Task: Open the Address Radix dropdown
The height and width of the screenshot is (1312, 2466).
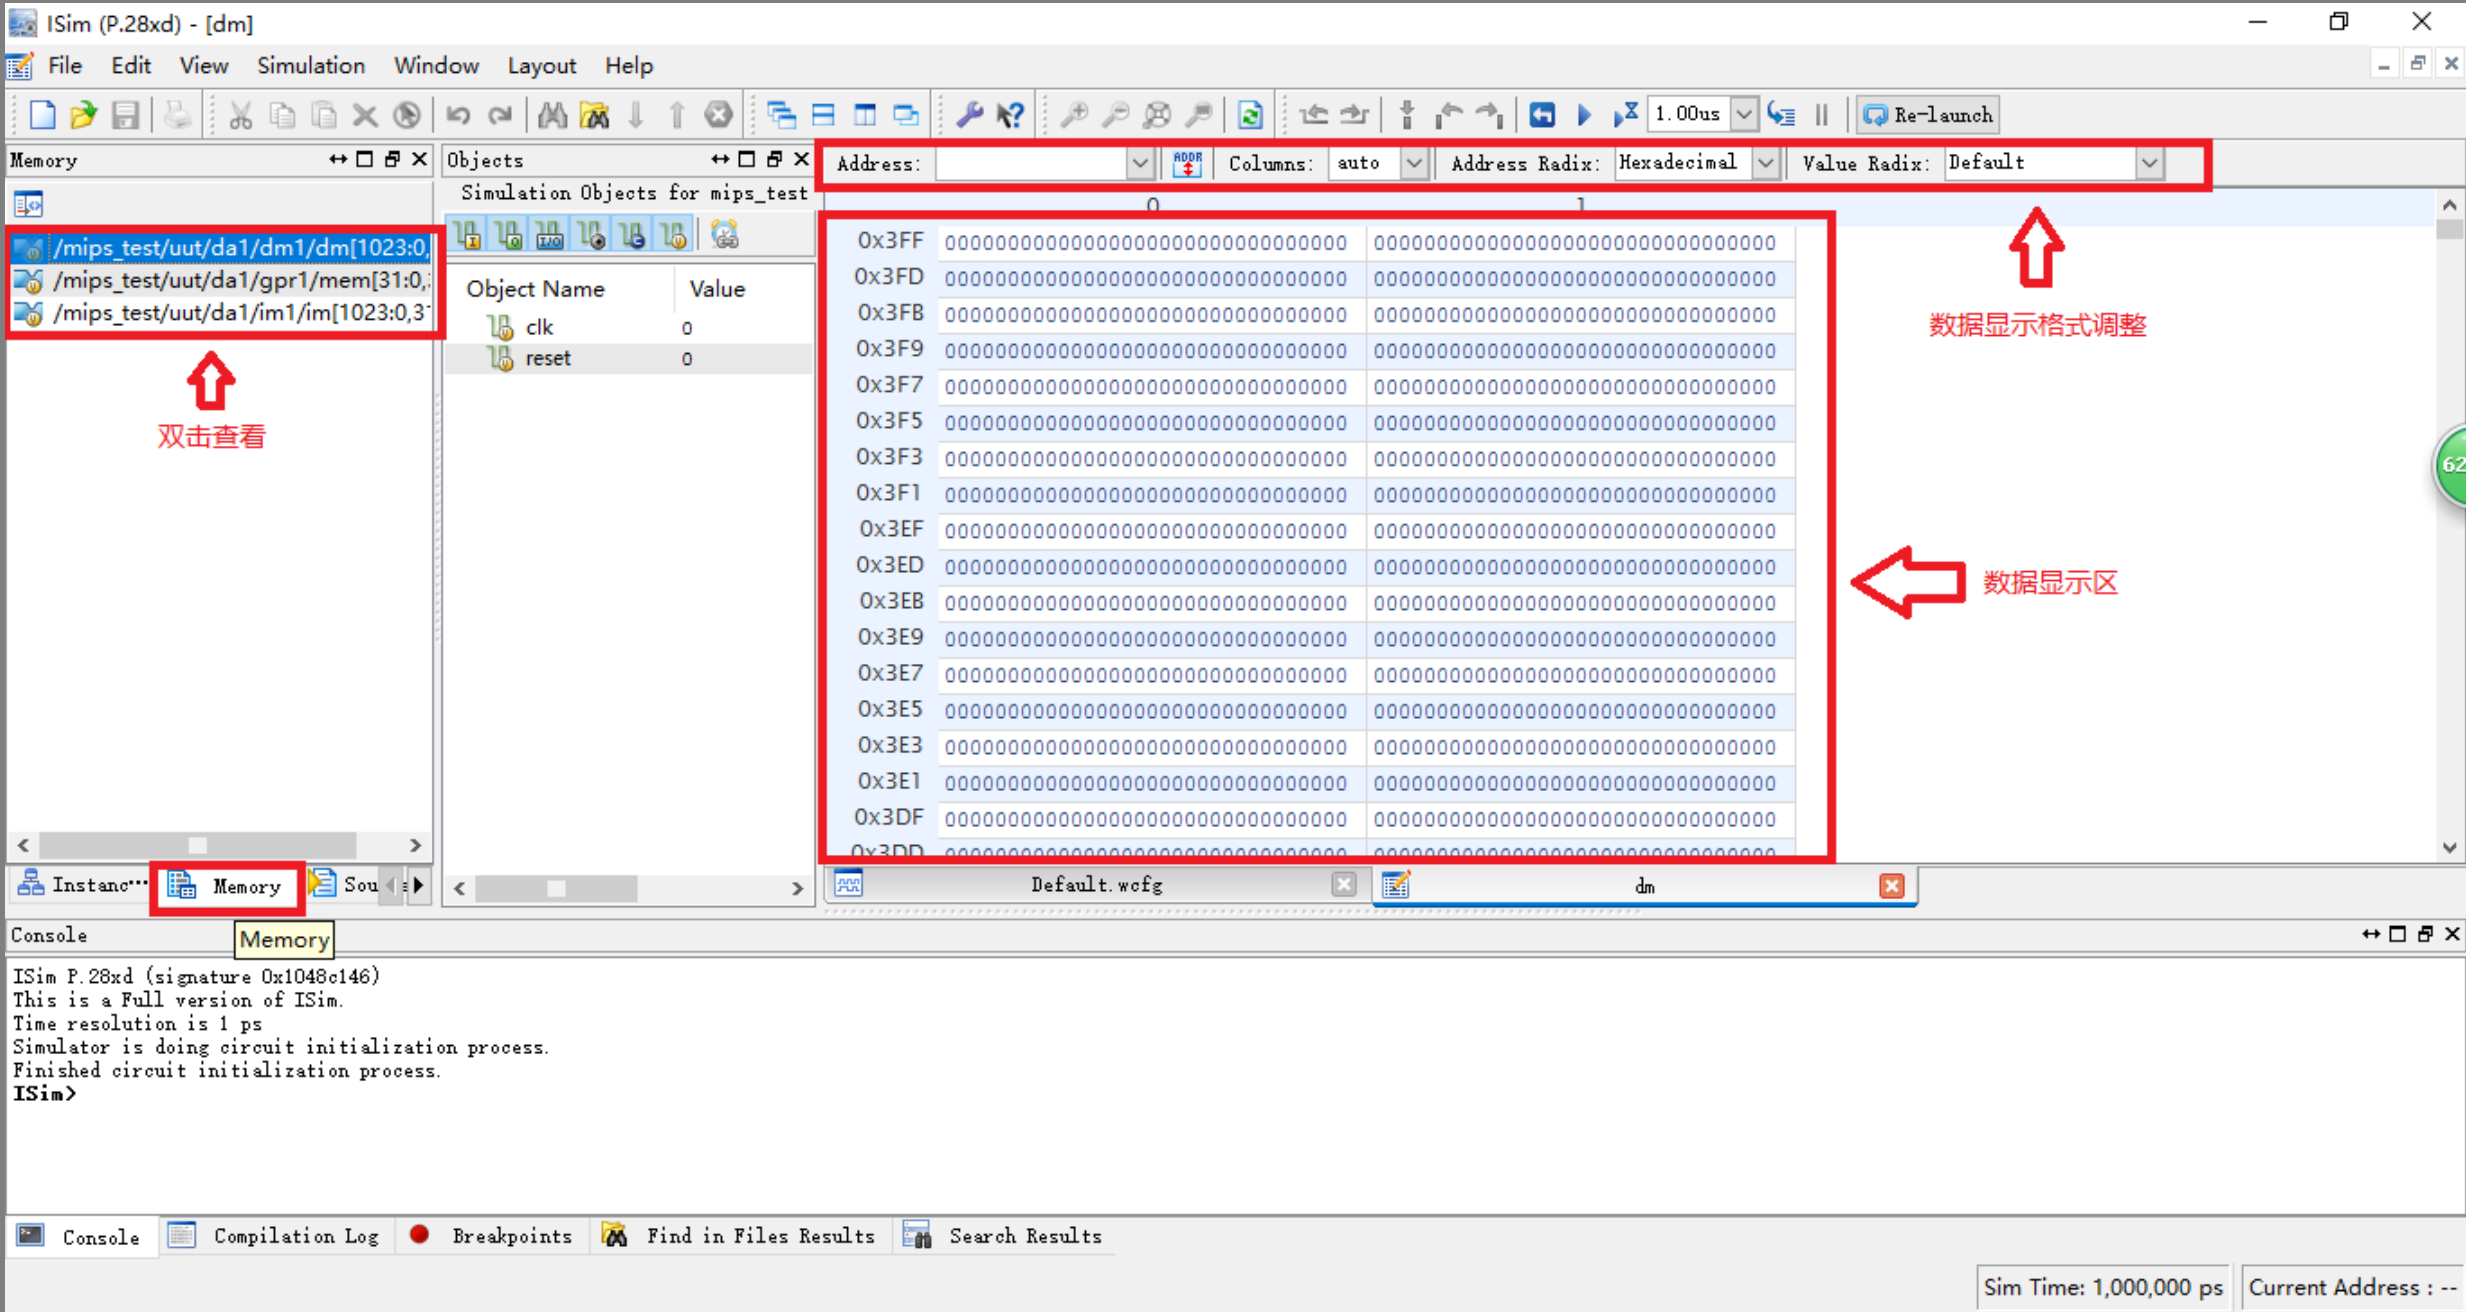Action: [1766, 163]
